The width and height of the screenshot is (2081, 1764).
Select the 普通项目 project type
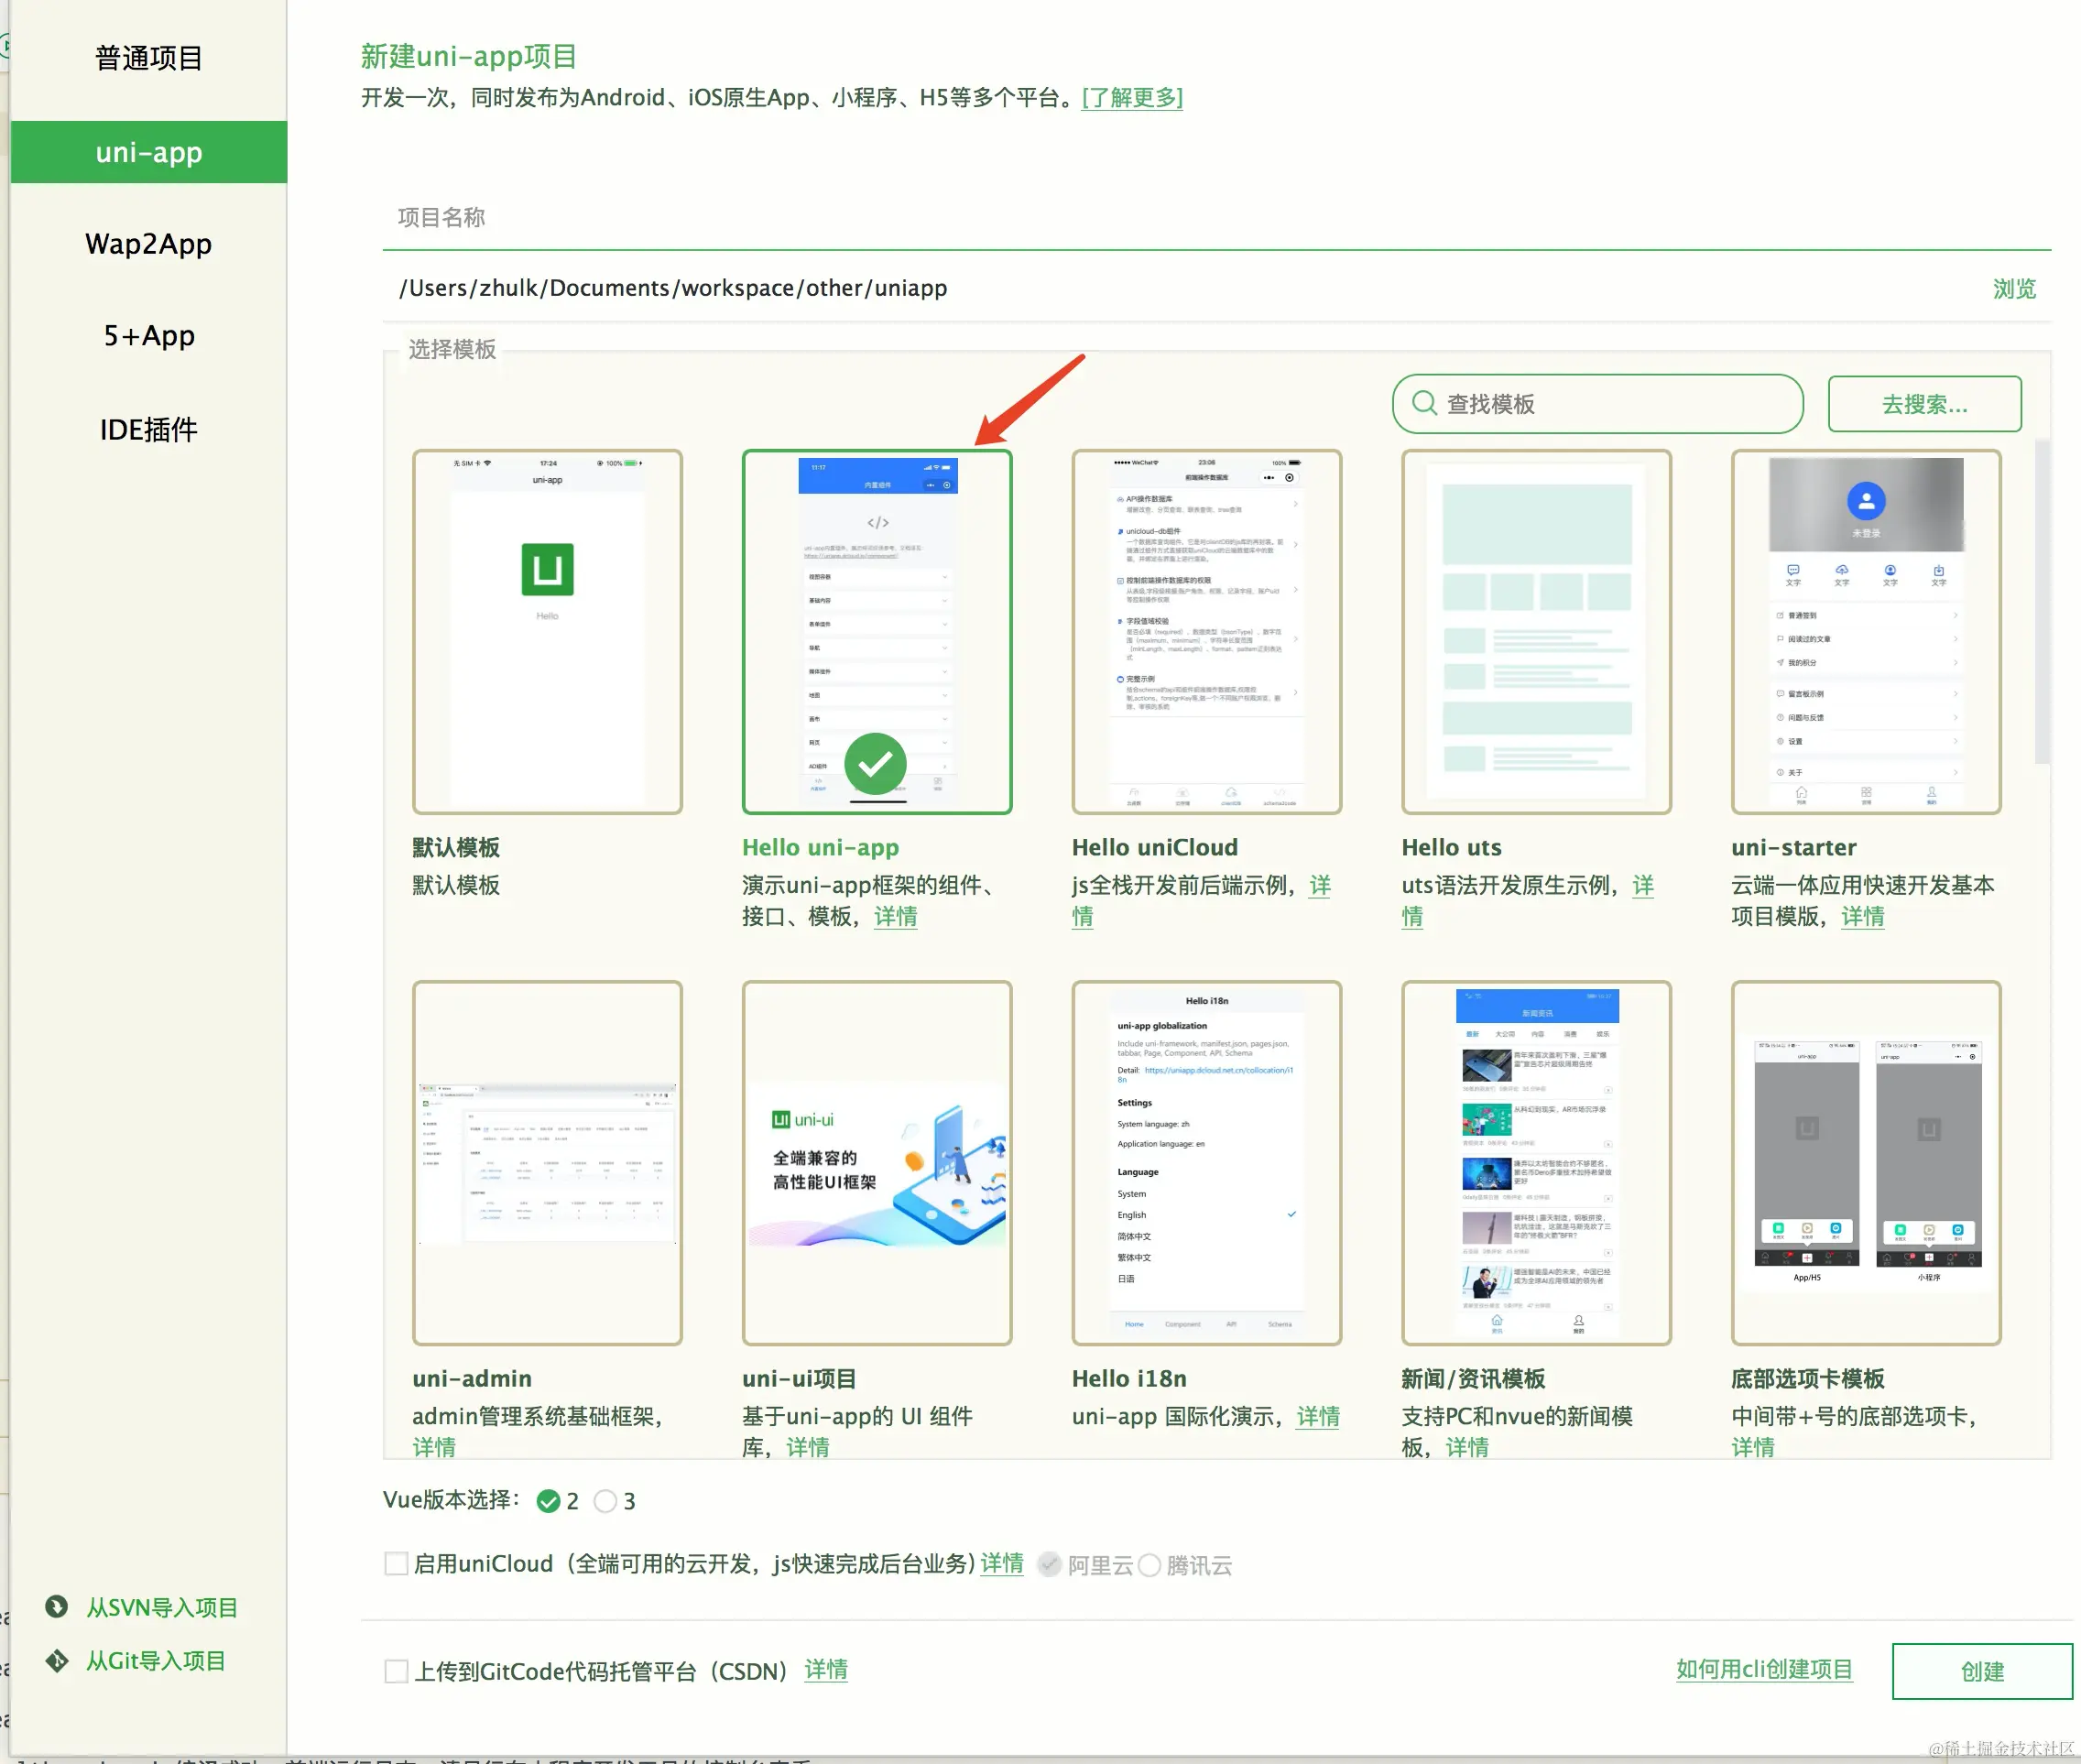click(x=149, y=58)
